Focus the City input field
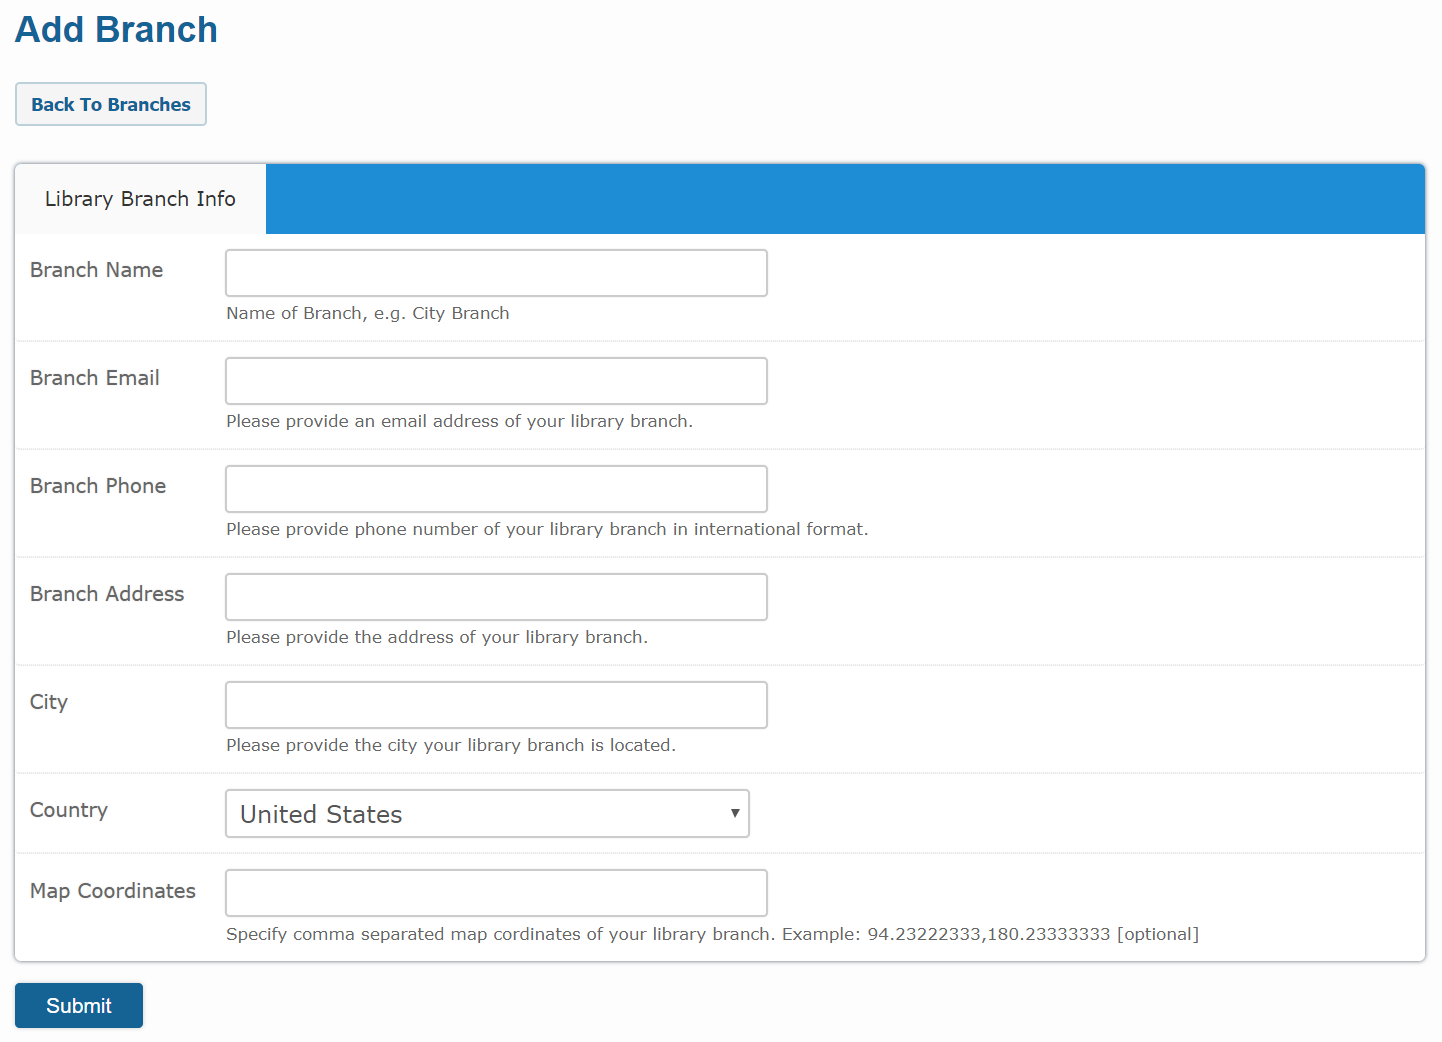This screenshot has height=1042, width=1442. point(496,705)
